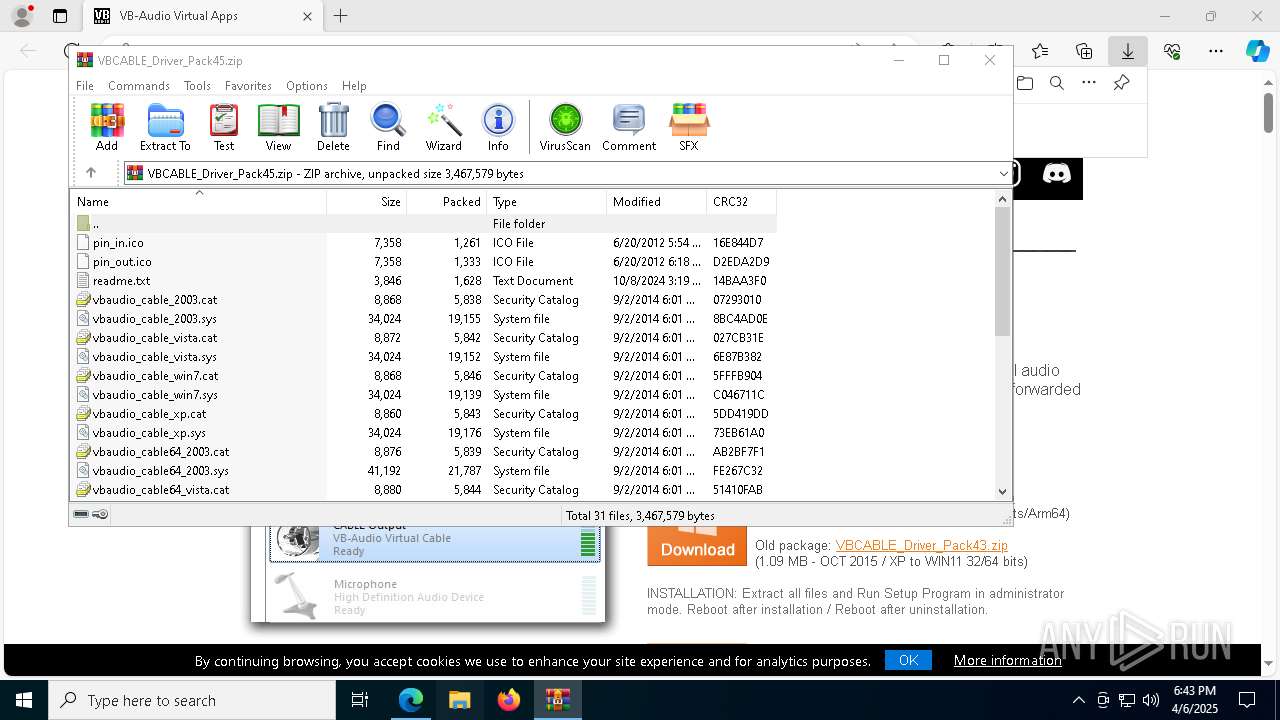Click the Extract To toolbar icon

tap(165, 126)
